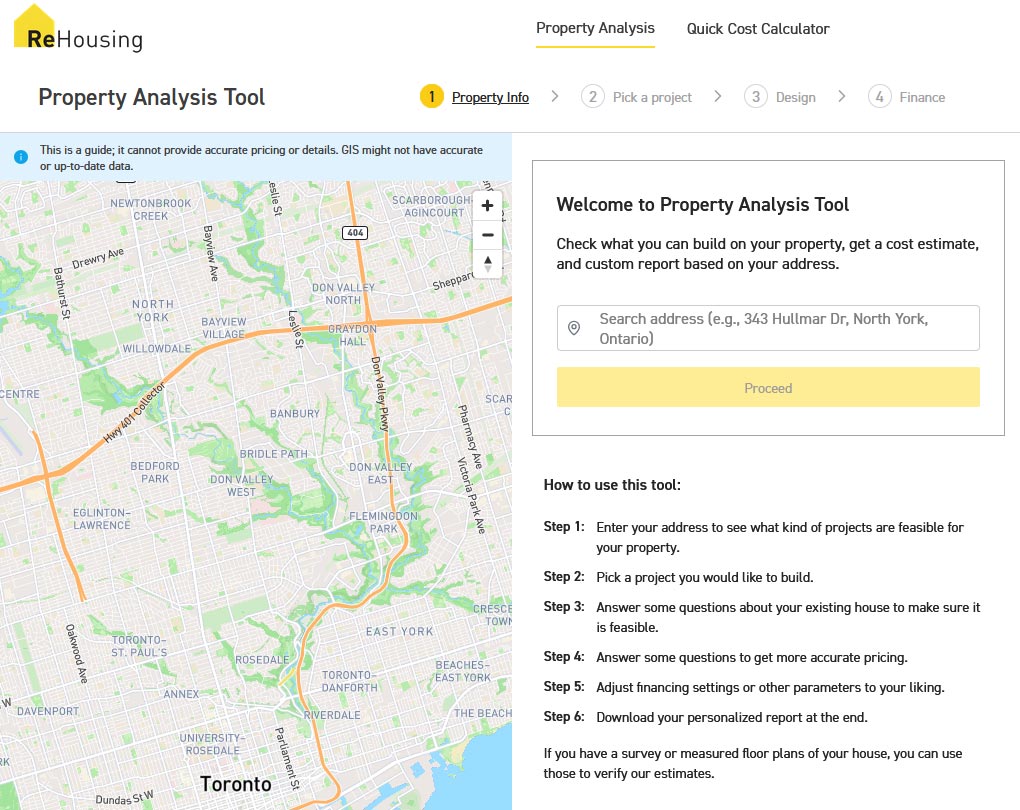Select the Property Info step
Screen dimensions: 1020x810
click(490, 97)
